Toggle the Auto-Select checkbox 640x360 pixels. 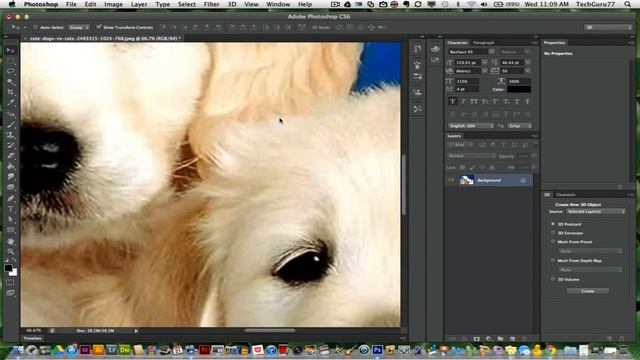coord(36,27)
